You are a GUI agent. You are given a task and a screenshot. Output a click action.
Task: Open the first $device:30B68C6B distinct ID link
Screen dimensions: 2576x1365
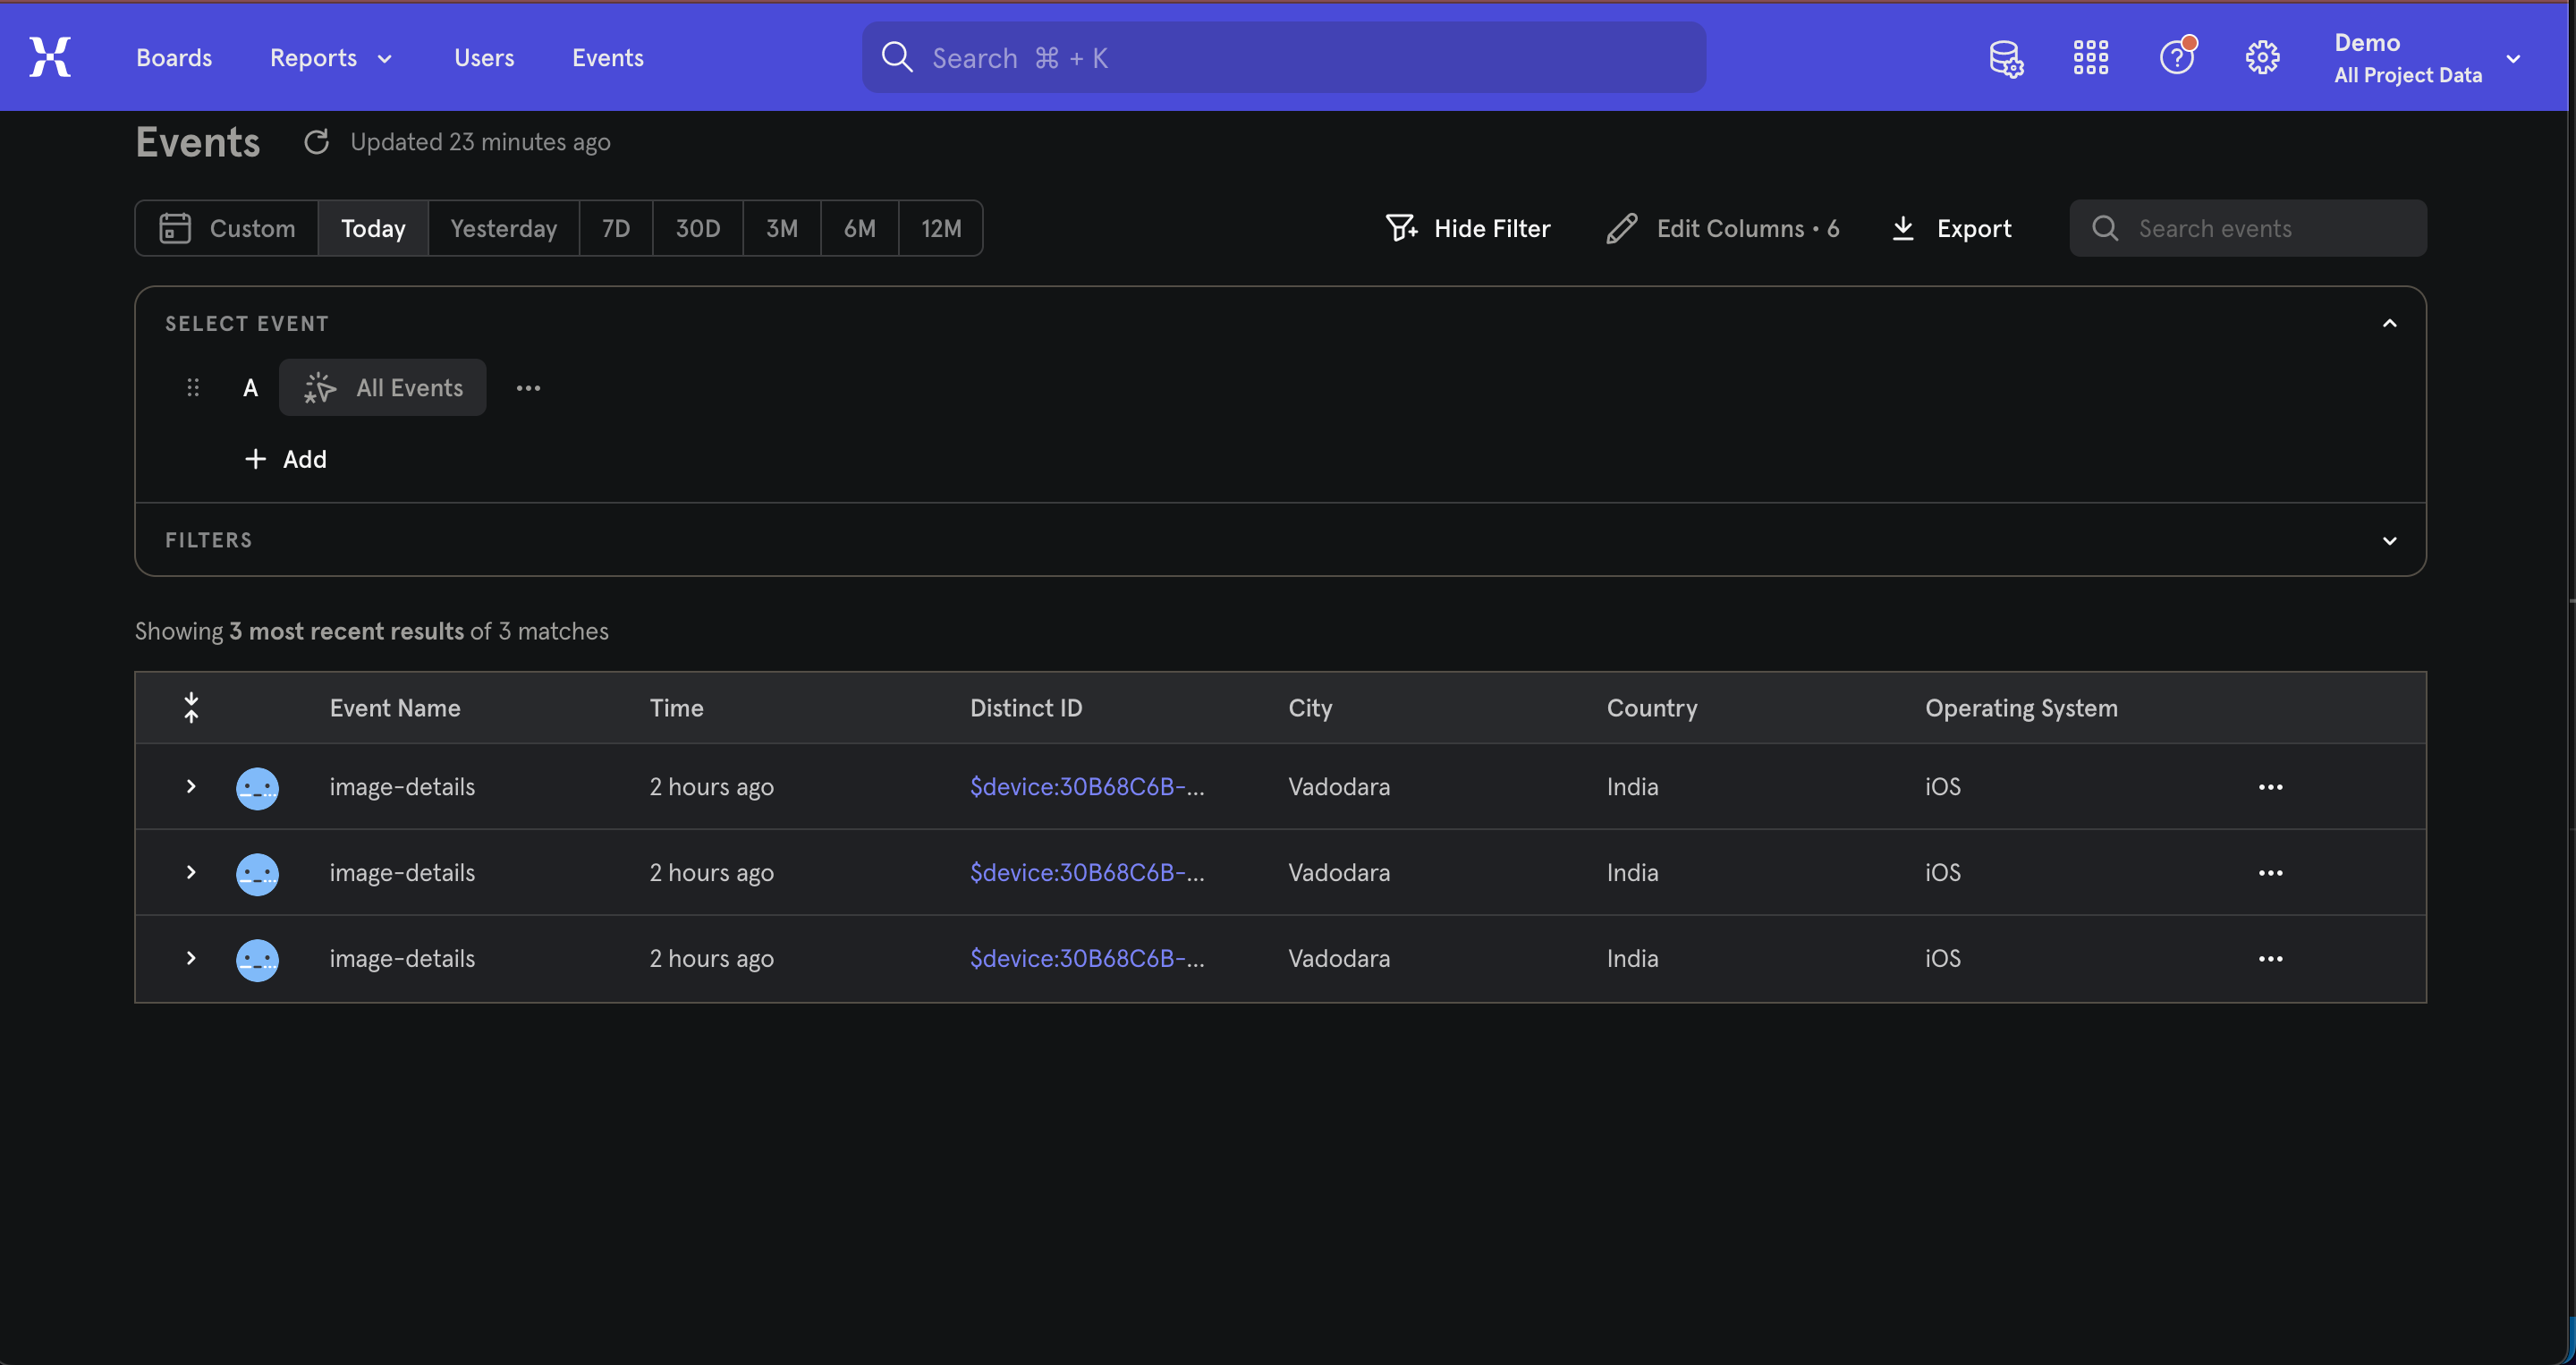[x=1086, y=787]
